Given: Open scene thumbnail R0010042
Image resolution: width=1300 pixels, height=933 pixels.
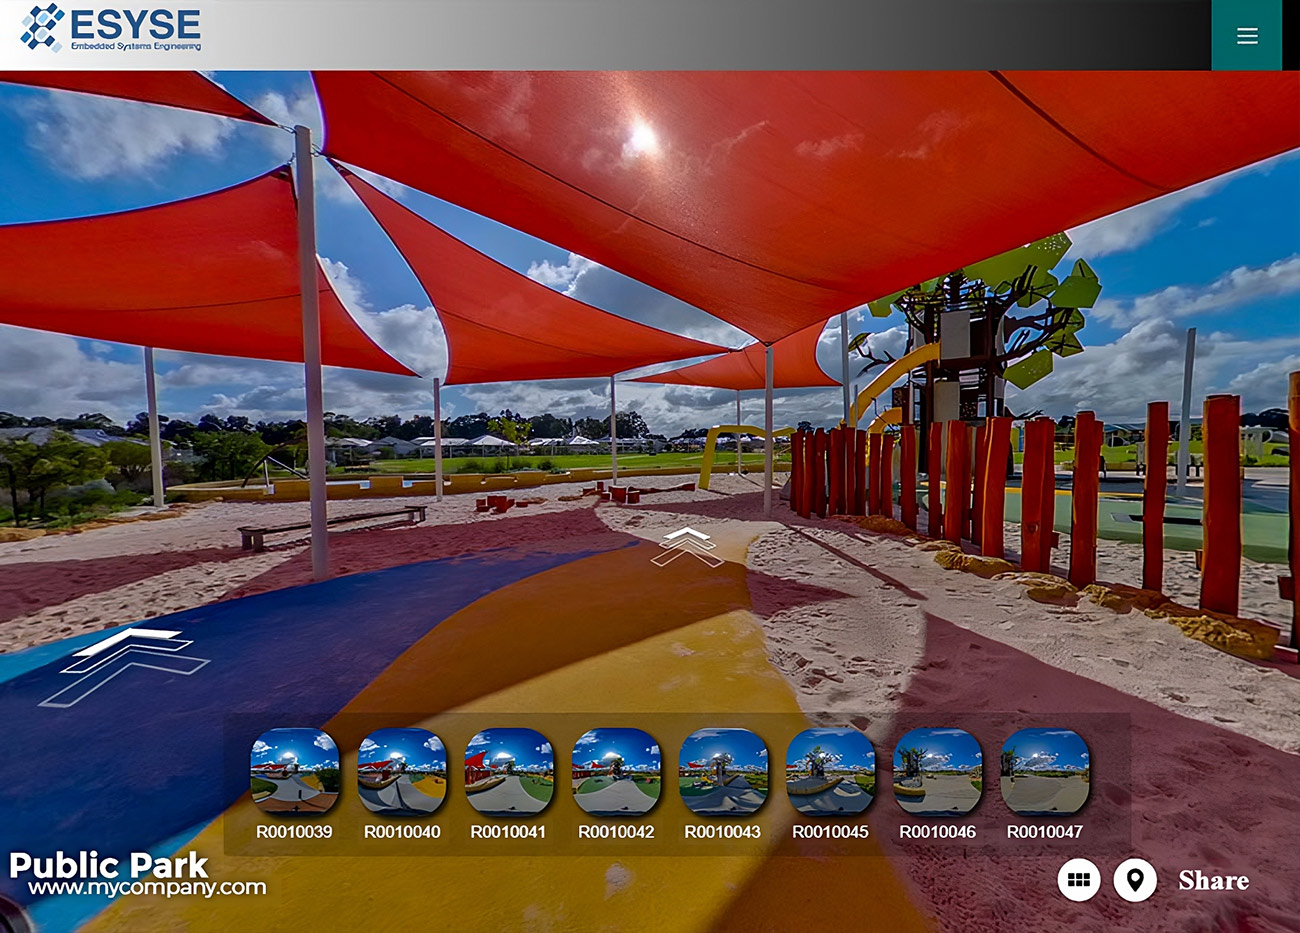Looking at the screenshot, I should point(616,772).
